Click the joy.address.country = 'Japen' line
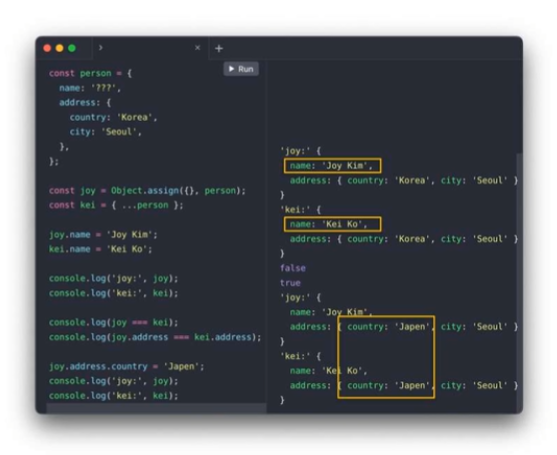The width and height of the screenshot is (557, 455). 126,367
